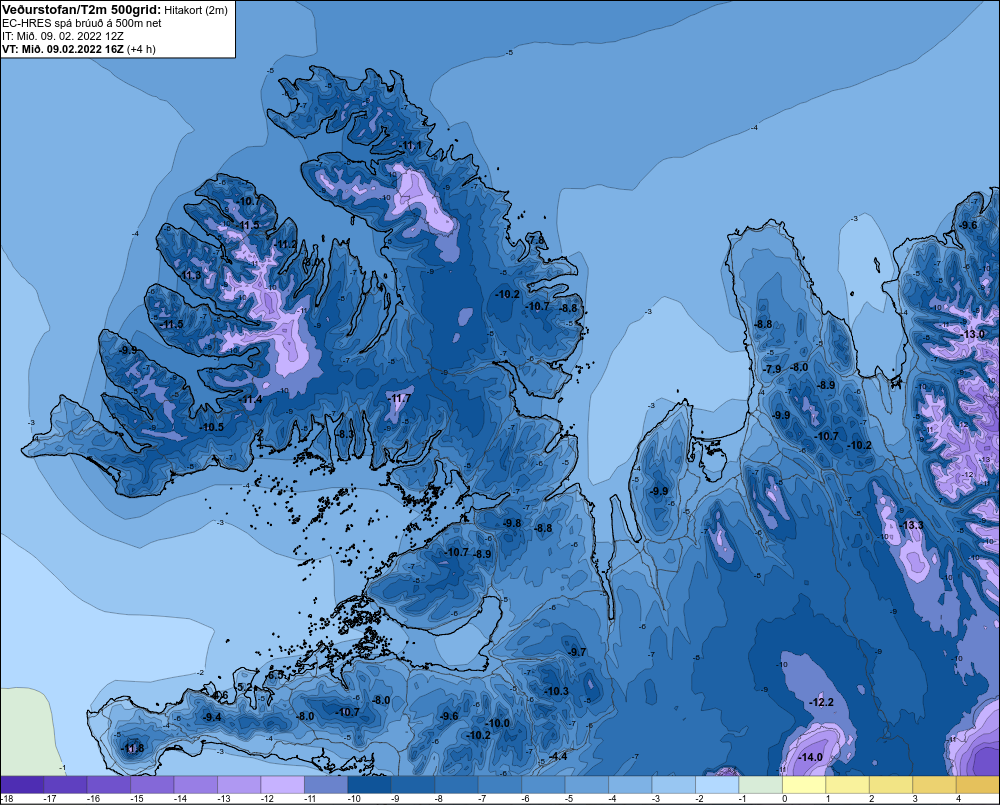Click the '-5' legend scale label
Screen dimensions: 1000x805
569,799
